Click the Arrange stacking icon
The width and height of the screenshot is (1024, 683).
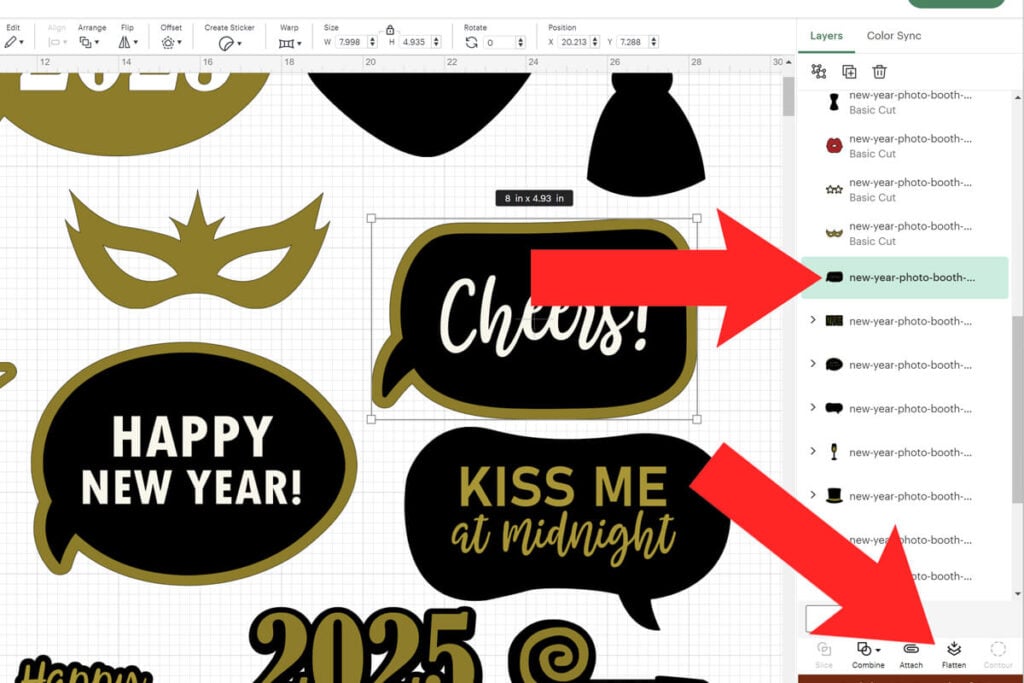coord(85,42)
